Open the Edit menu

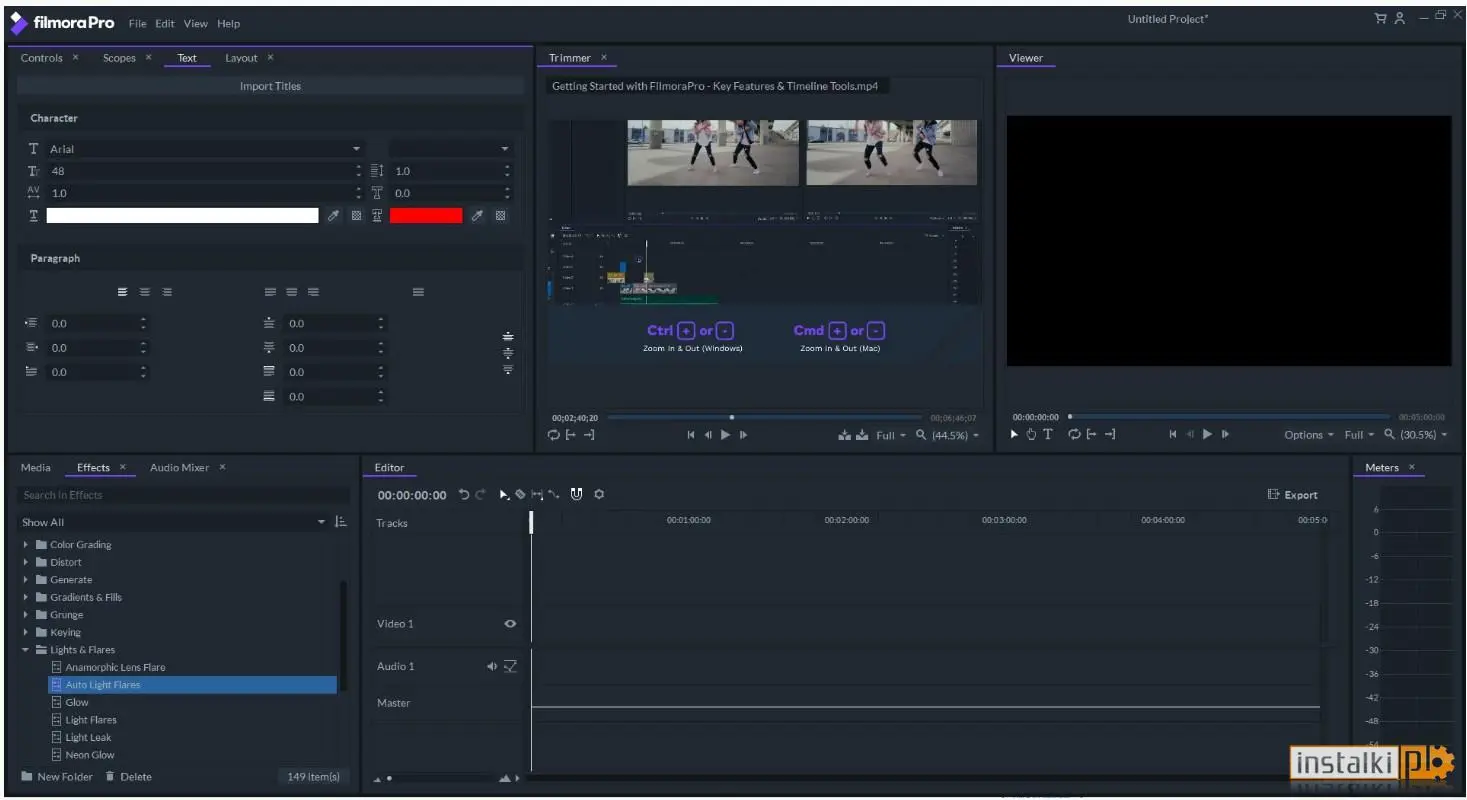(x=165, y=23)
